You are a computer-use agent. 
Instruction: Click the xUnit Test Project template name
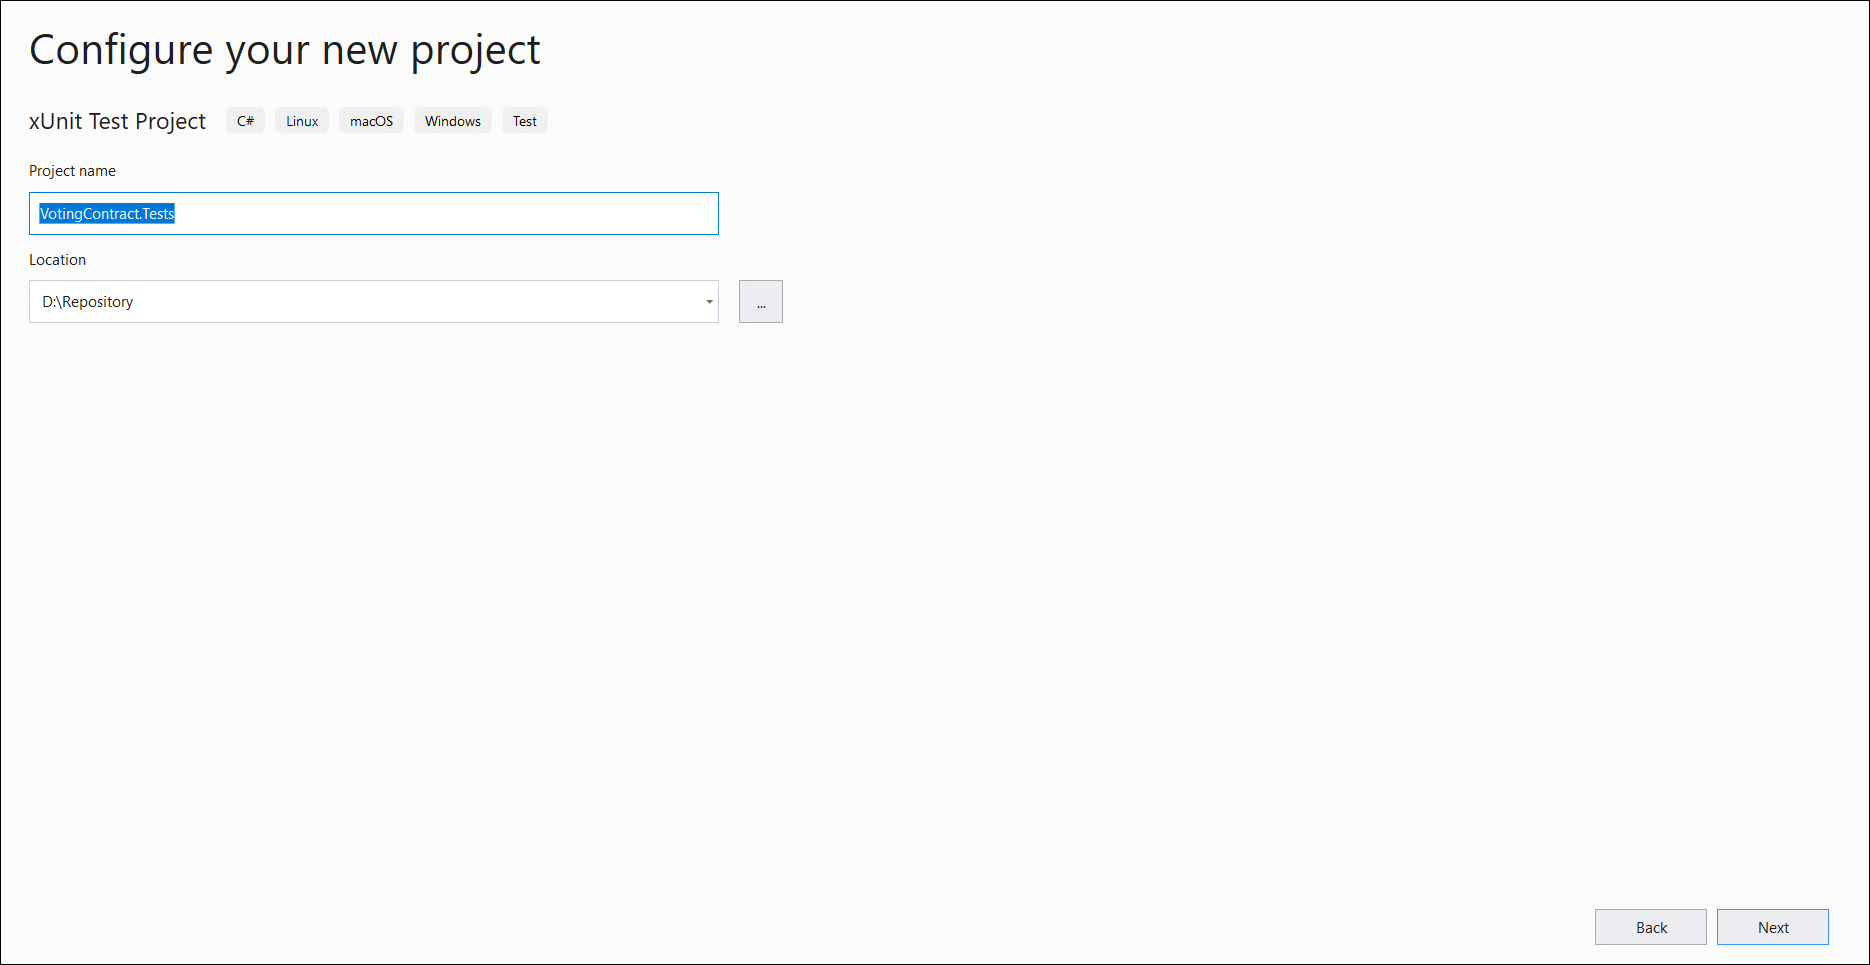tap(117, 121)
